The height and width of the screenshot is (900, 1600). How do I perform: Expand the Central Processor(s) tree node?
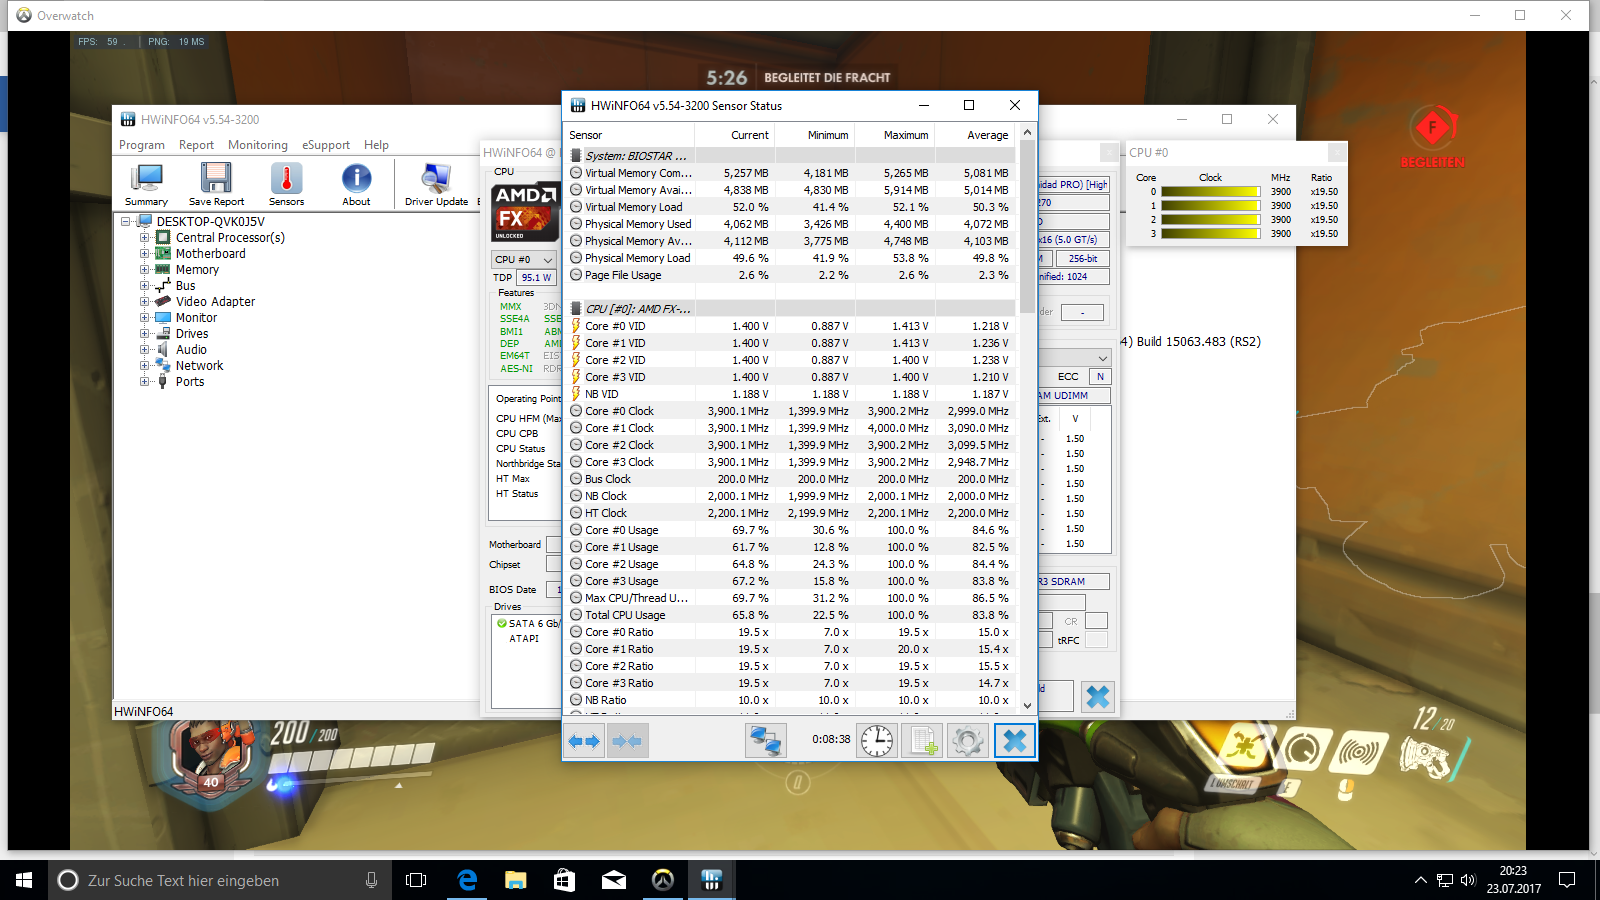coord(145,238)
